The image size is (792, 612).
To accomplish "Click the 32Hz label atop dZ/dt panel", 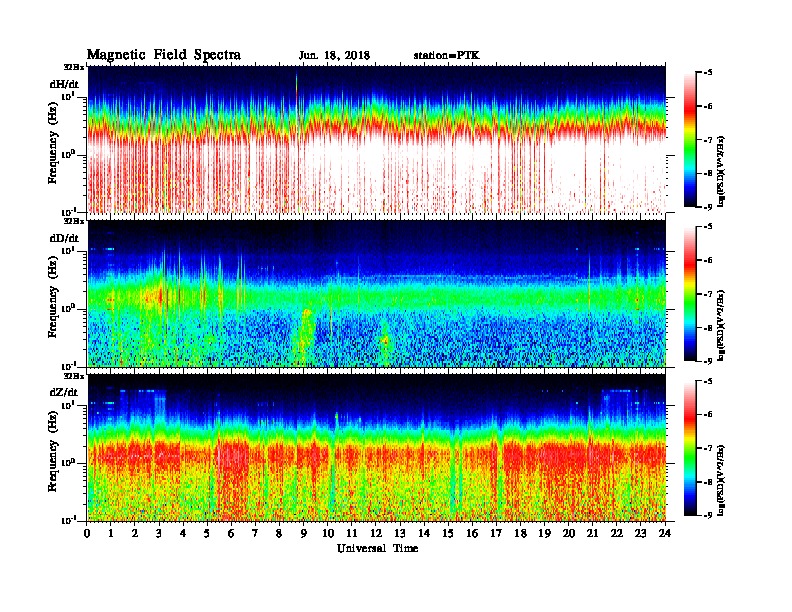I will pyautogui.click(x=74, y=375).
